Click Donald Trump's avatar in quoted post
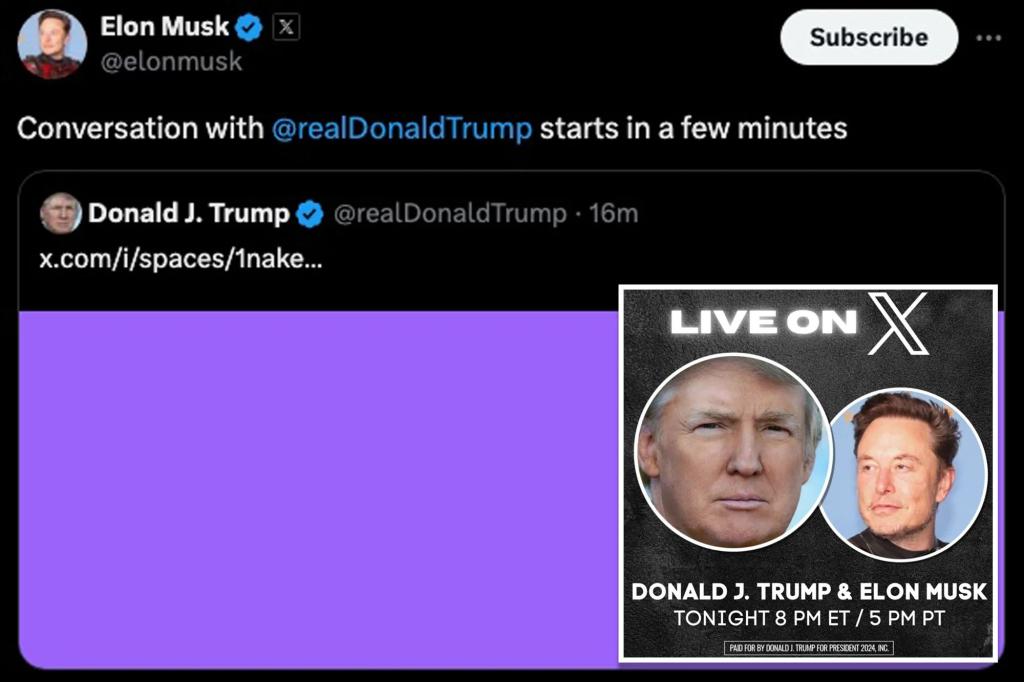The width and height of the screenshot is (1024, 682). [x=63, y=212]
